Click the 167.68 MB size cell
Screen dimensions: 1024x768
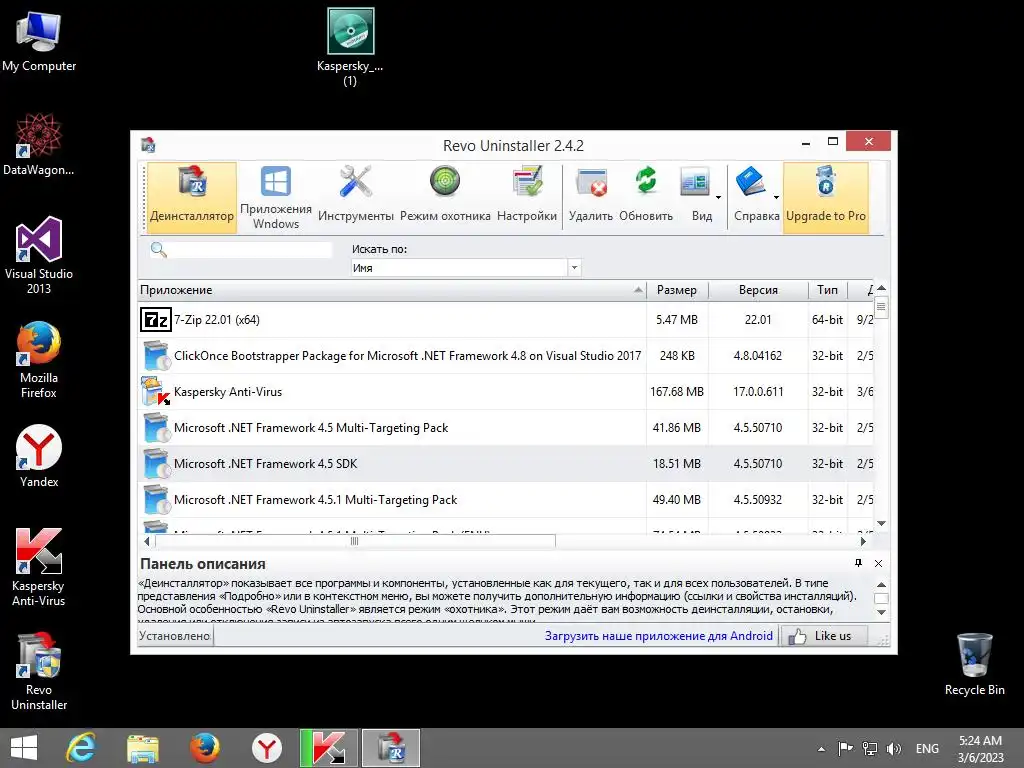(x=677, y=392)
